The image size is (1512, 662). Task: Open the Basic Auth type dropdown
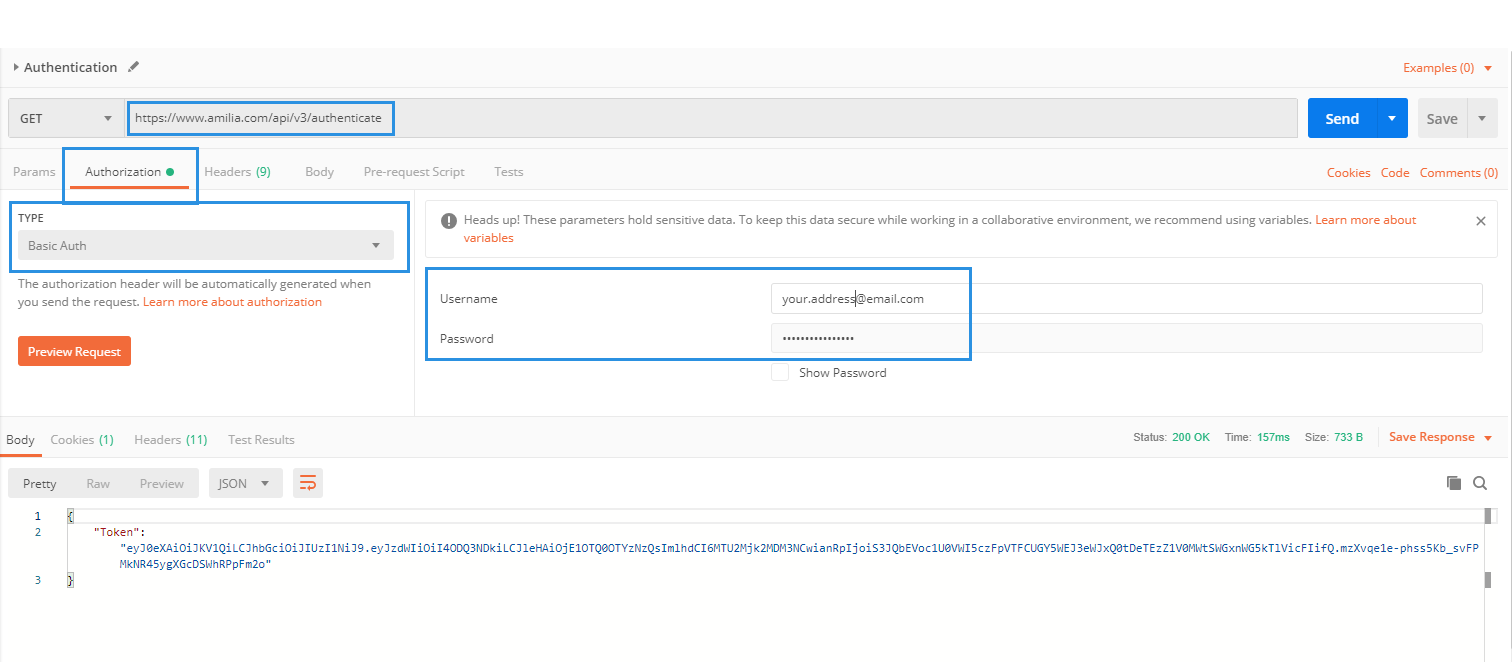[205, 244]
